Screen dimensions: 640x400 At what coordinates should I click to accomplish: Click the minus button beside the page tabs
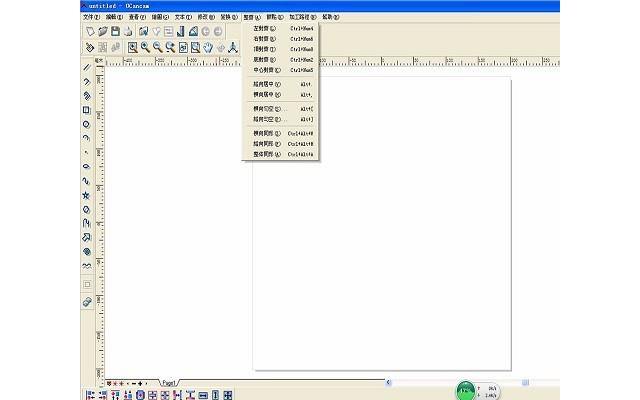click(x=133, y=384)
